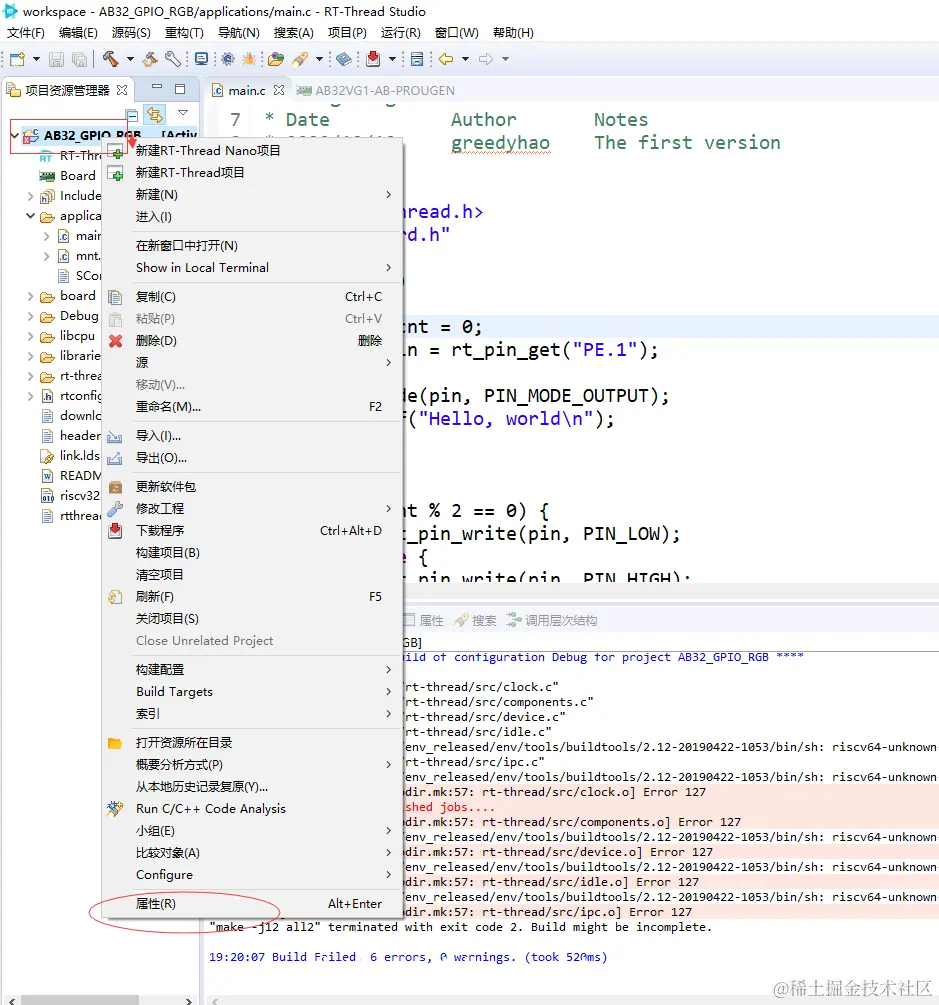The height and width of the screenshot is (1005, 939).
Task: Go forward with the grey right arrow
Action: (486, 59)
